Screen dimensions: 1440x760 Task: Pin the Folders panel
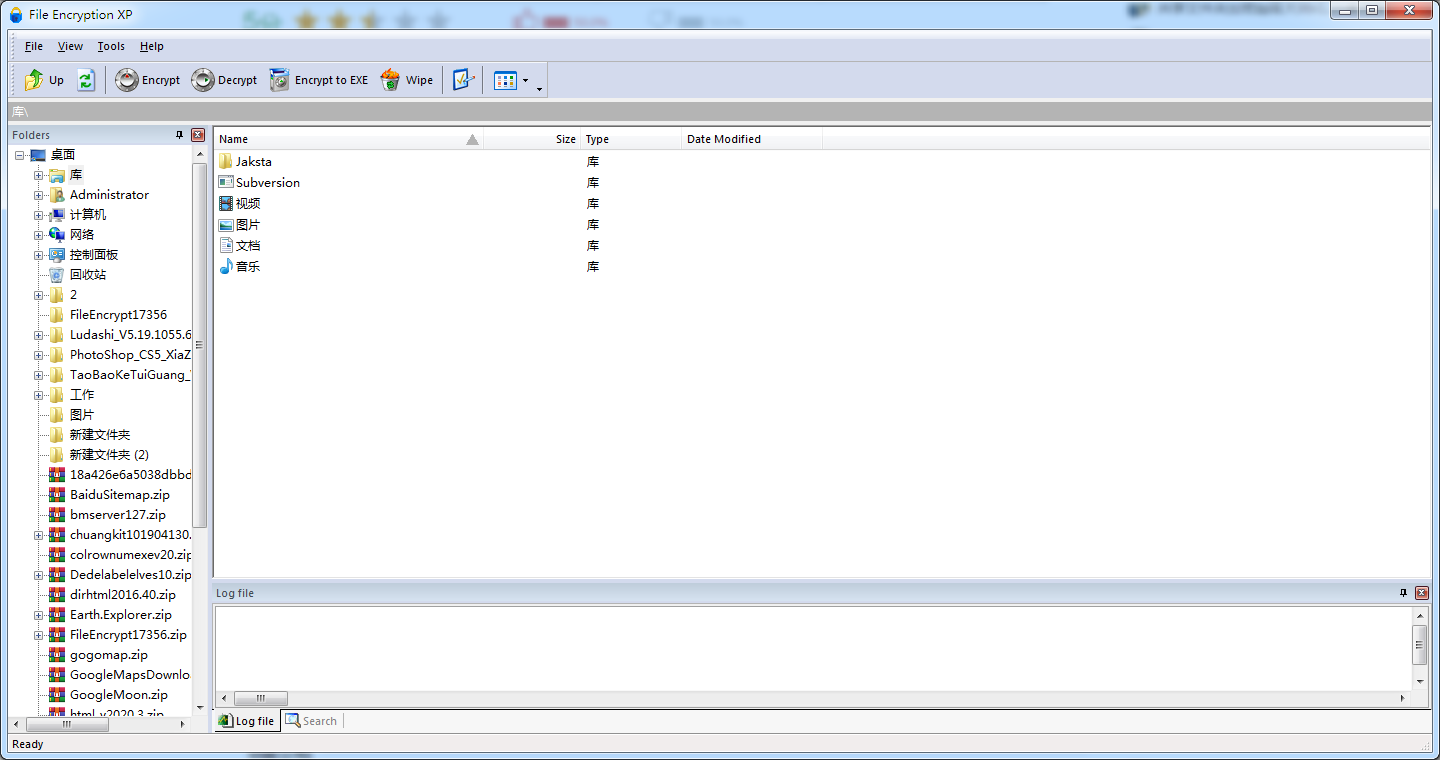[x=180, y=135]
